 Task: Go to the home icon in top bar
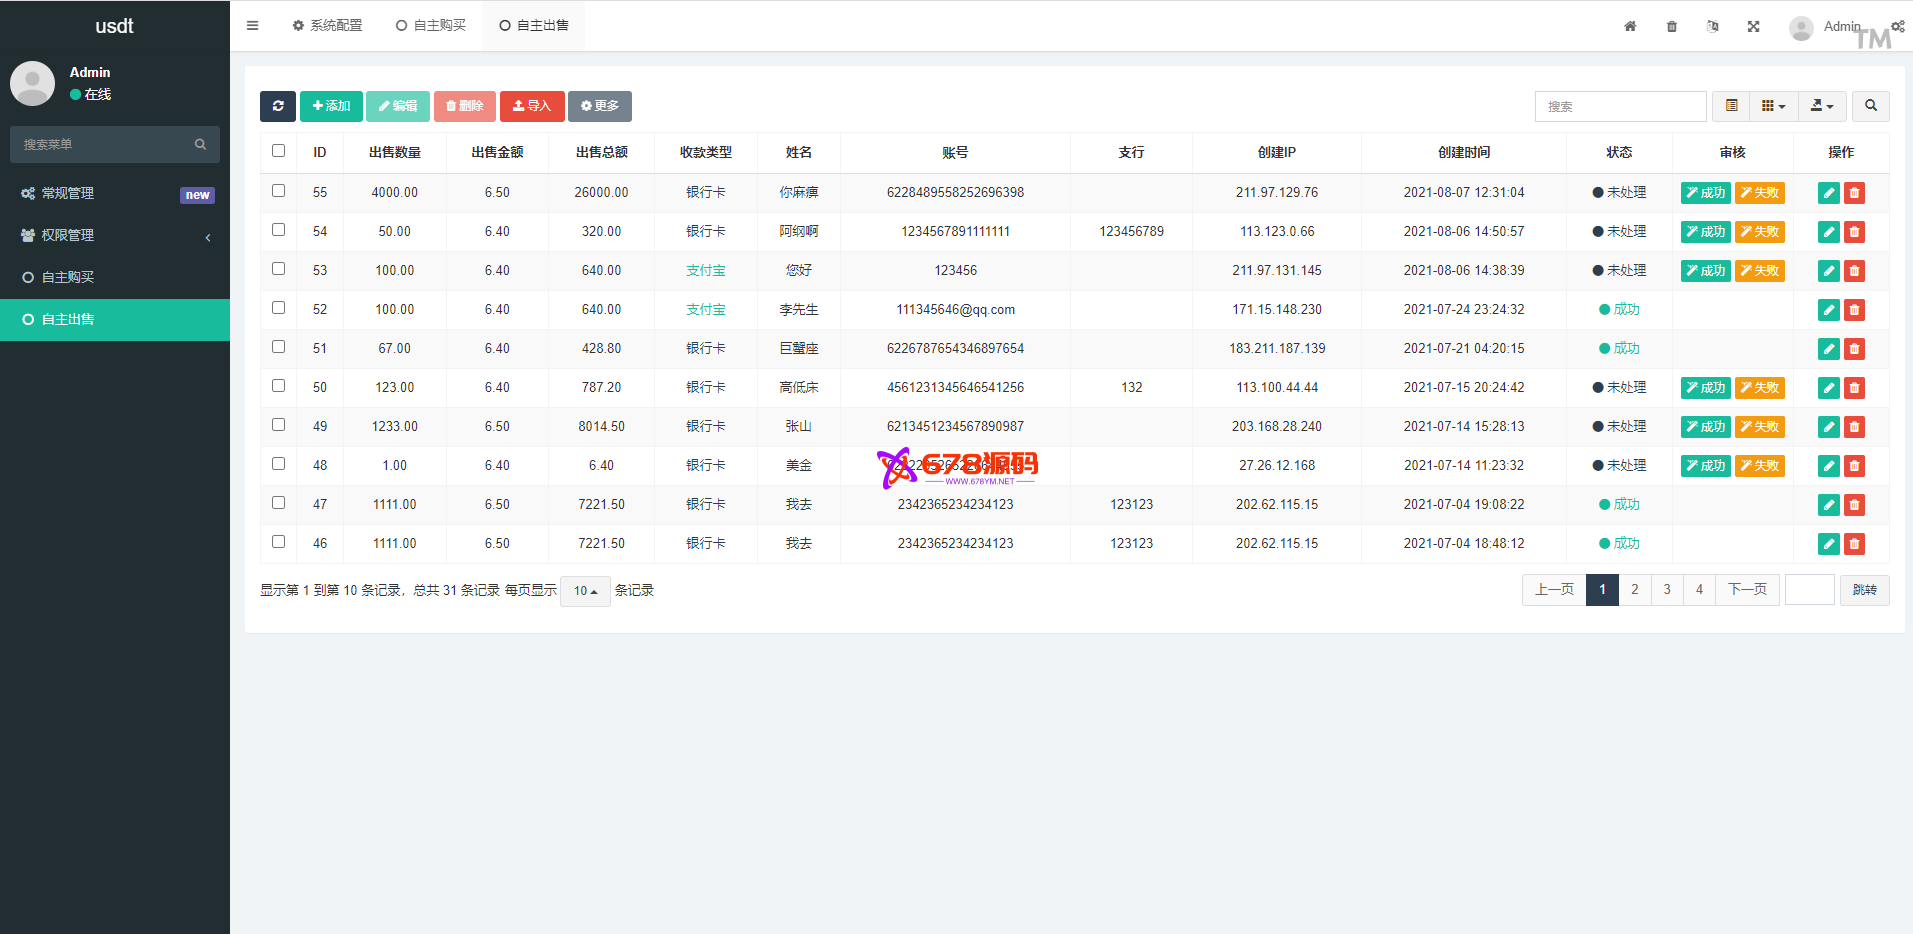(1630, 27)
